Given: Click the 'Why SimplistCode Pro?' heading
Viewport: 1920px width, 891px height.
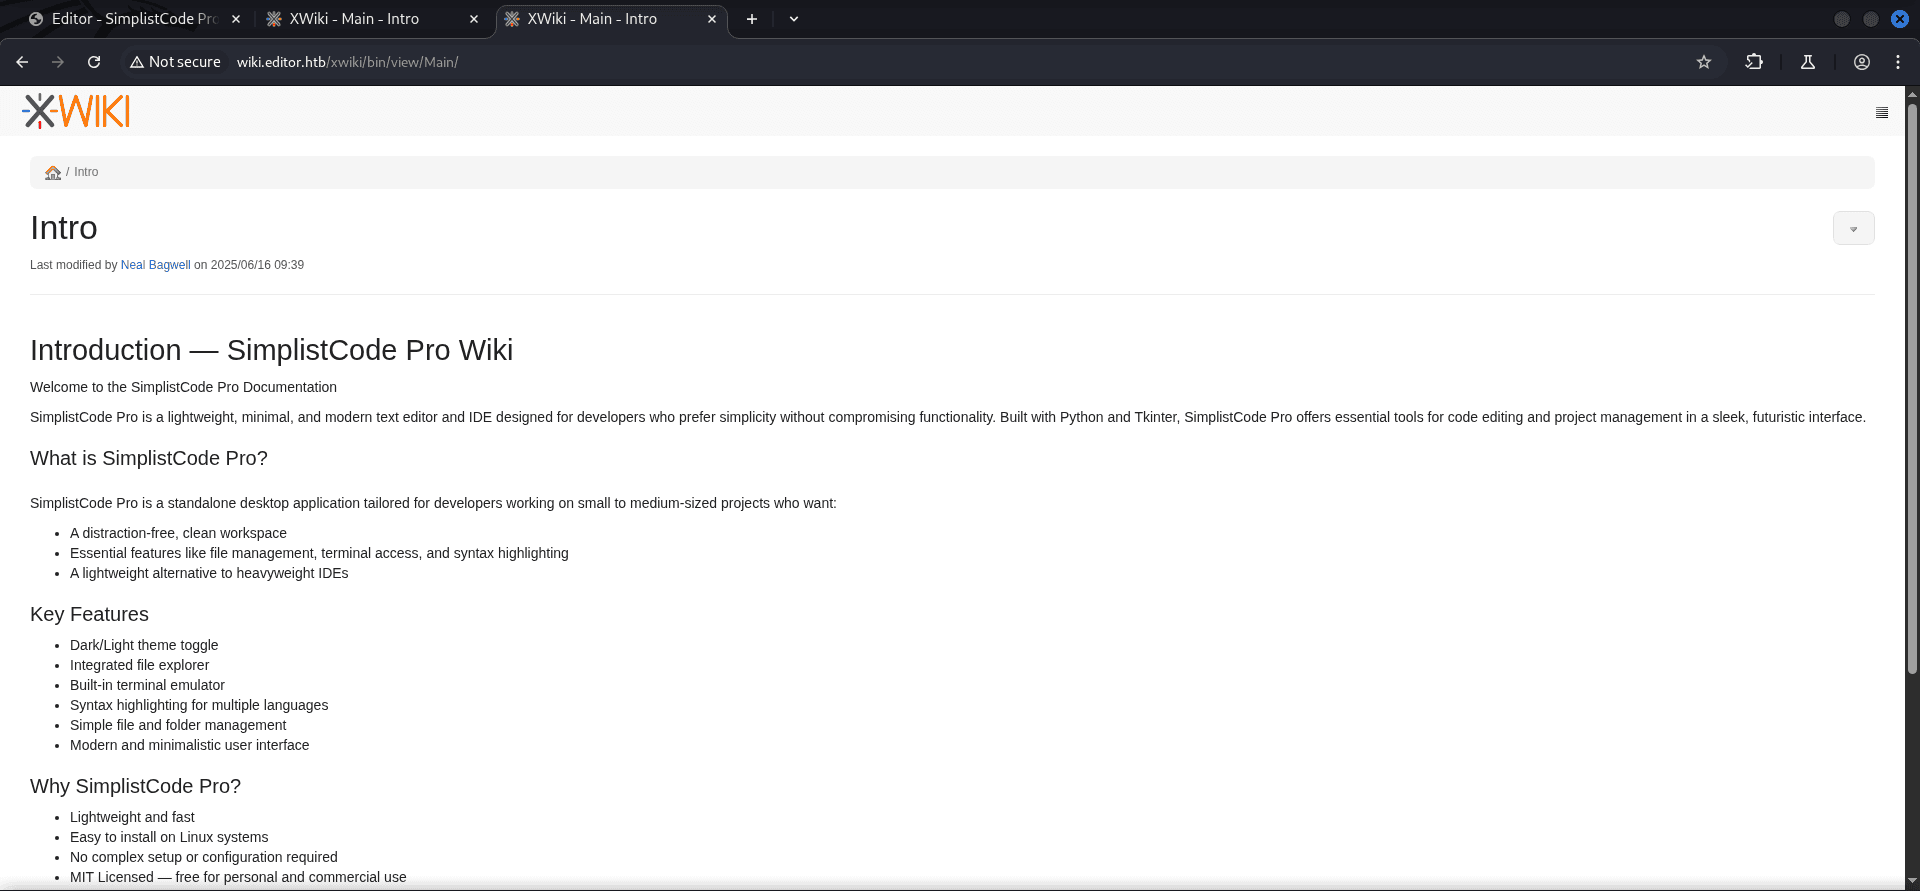Looking at the screenshot, I should point(135,786).
